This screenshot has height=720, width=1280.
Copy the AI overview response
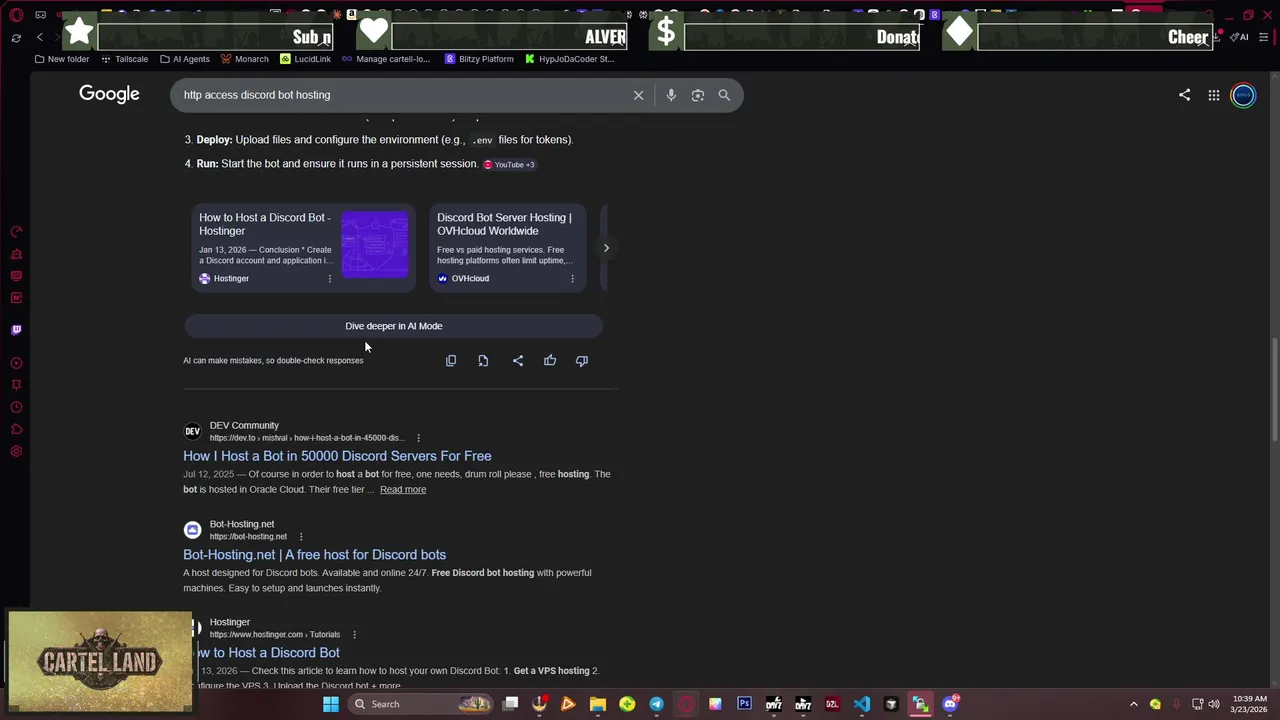451,360
